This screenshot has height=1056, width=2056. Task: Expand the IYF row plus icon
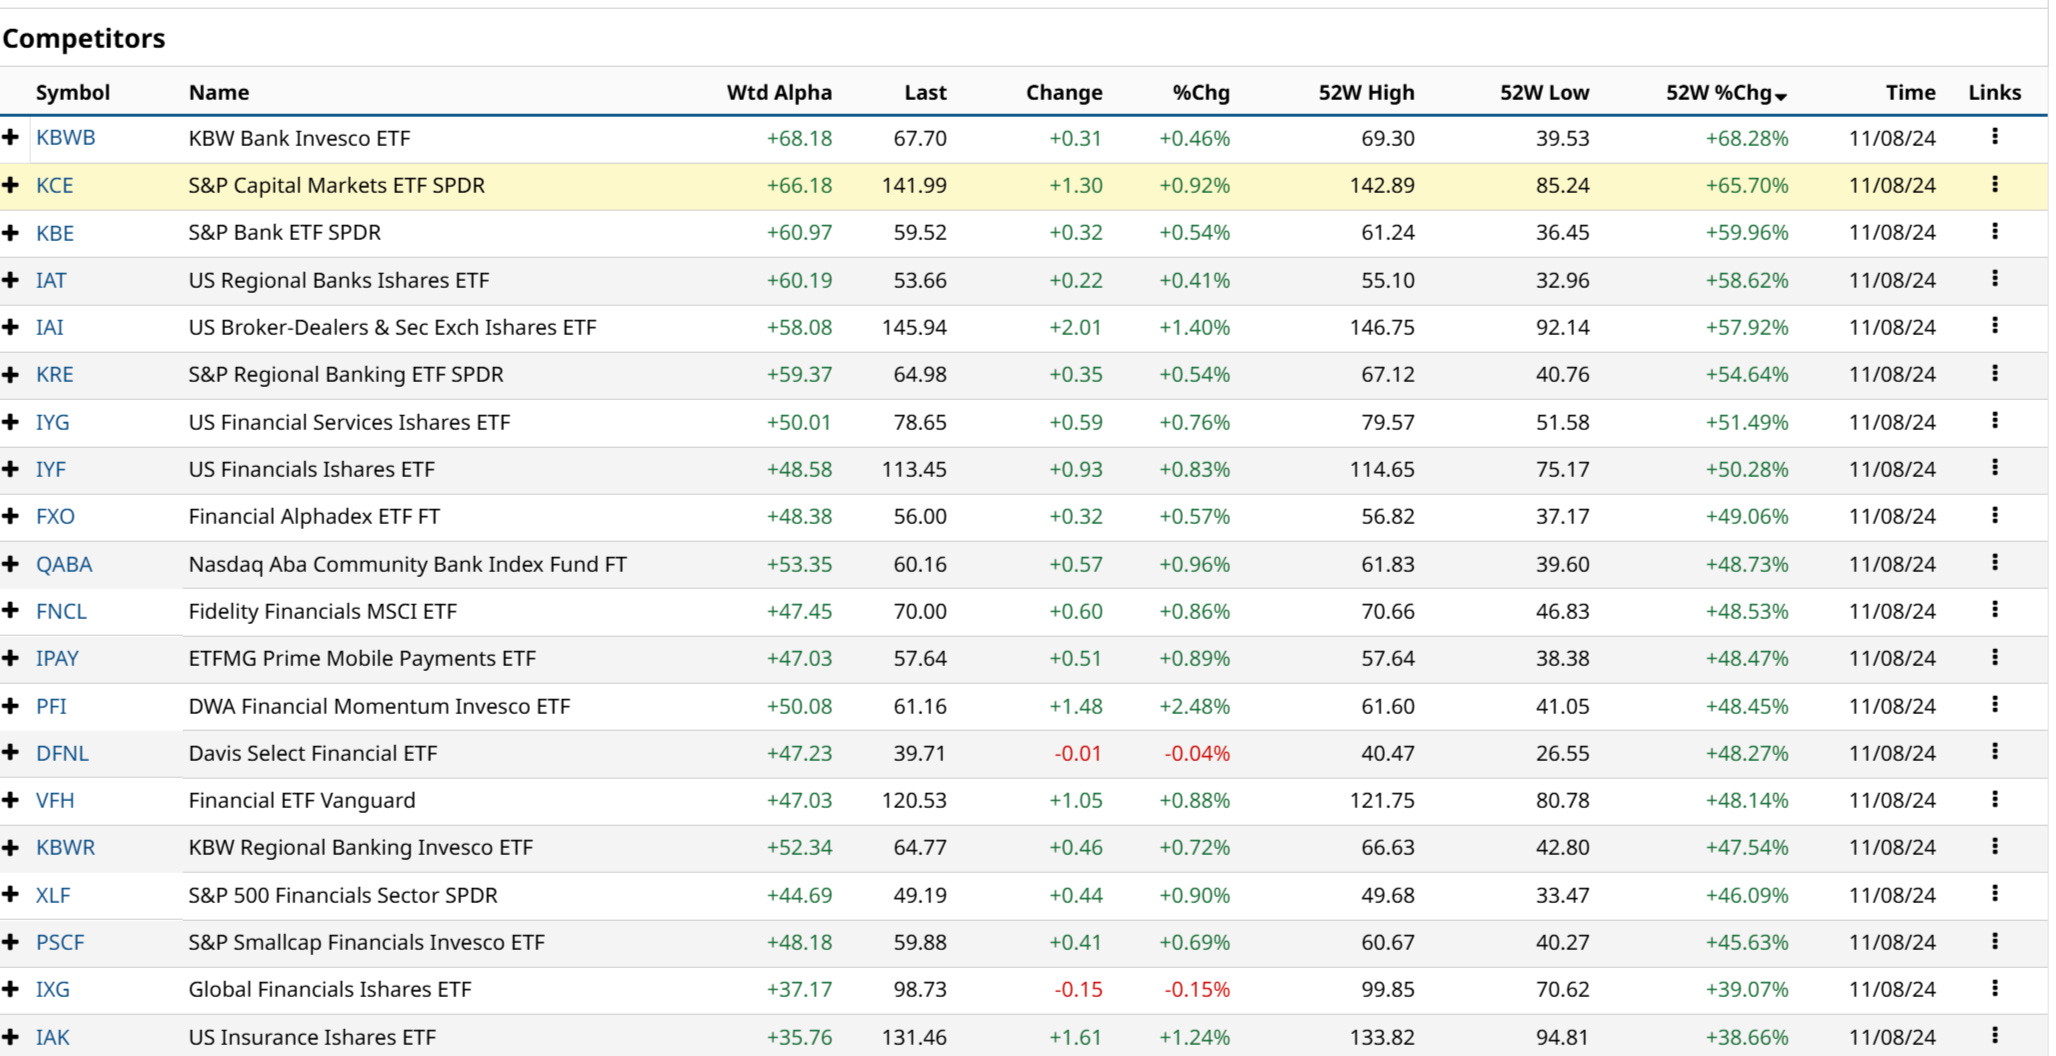pyautogui.click(x=11, y=469)
